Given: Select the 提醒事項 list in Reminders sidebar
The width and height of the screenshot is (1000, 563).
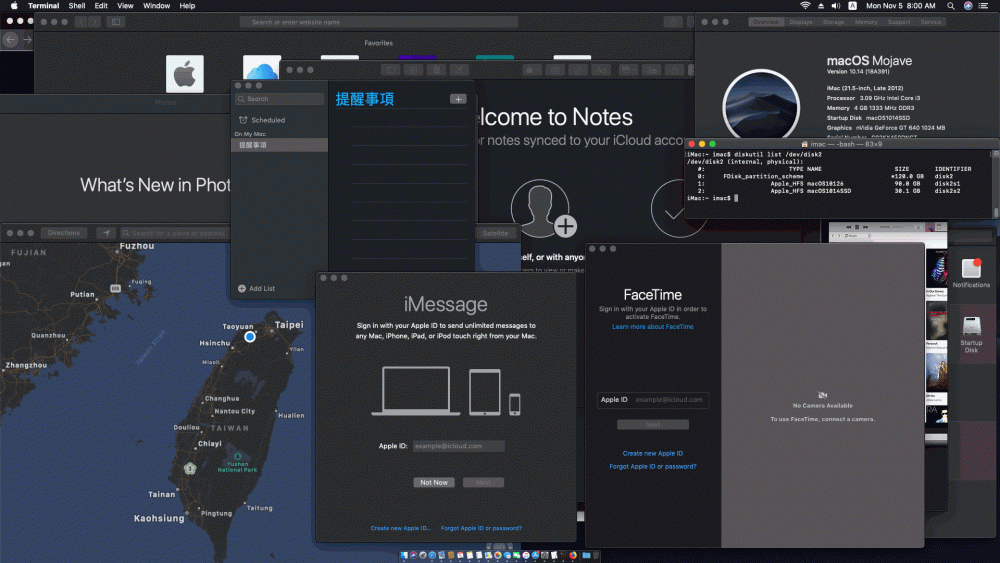Looking at the screenshot, I should [279, 145].
